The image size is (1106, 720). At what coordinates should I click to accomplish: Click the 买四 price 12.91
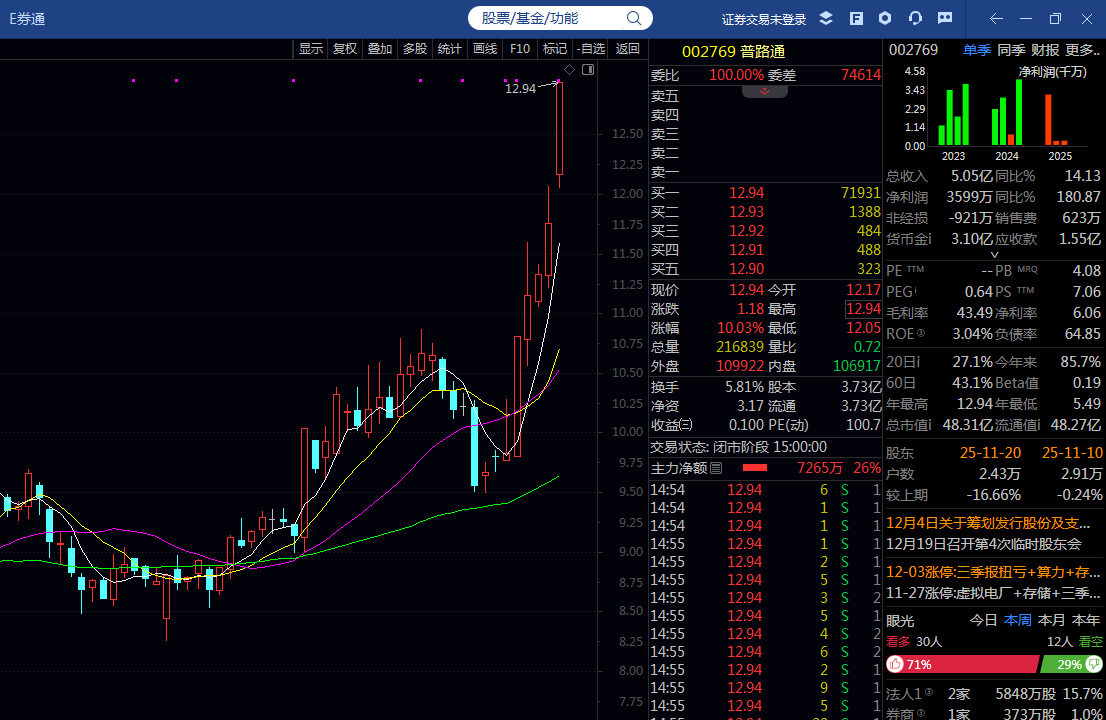746,250
